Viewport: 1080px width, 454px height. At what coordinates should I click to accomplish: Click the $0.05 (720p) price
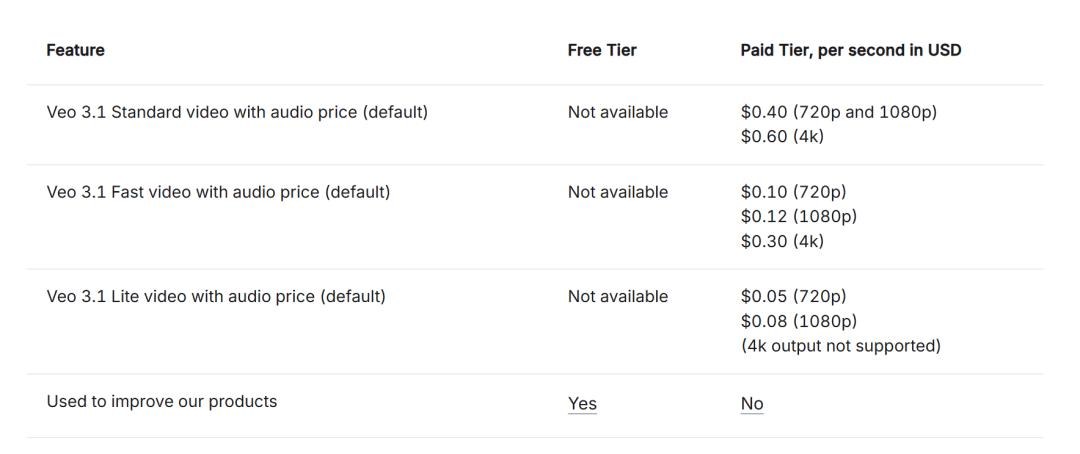pos(793,296)
